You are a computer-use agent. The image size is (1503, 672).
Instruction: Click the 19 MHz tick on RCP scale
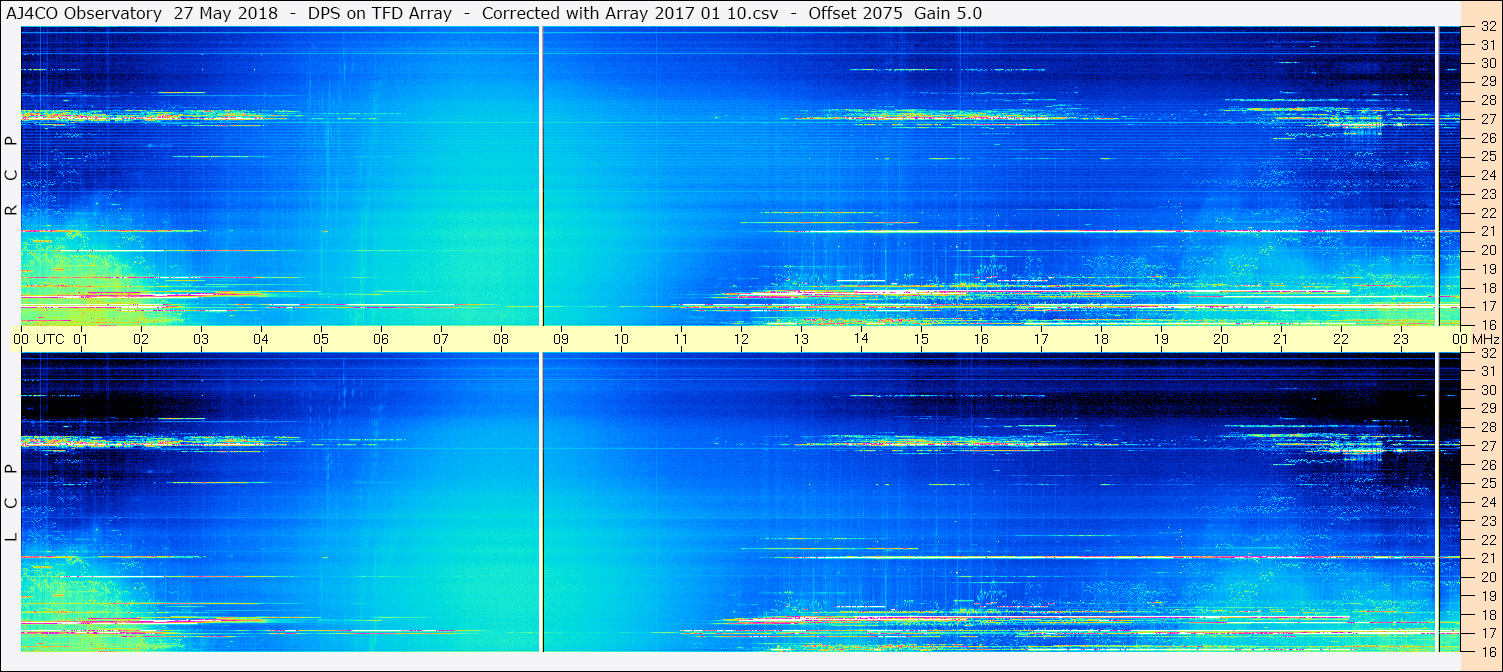[x=1487, y=268]
